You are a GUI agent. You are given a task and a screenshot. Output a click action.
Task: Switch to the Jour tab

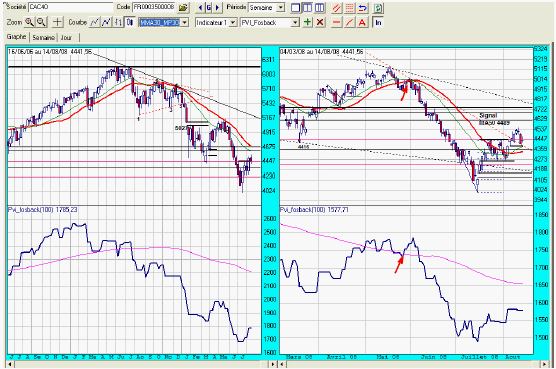pos(66,37)
